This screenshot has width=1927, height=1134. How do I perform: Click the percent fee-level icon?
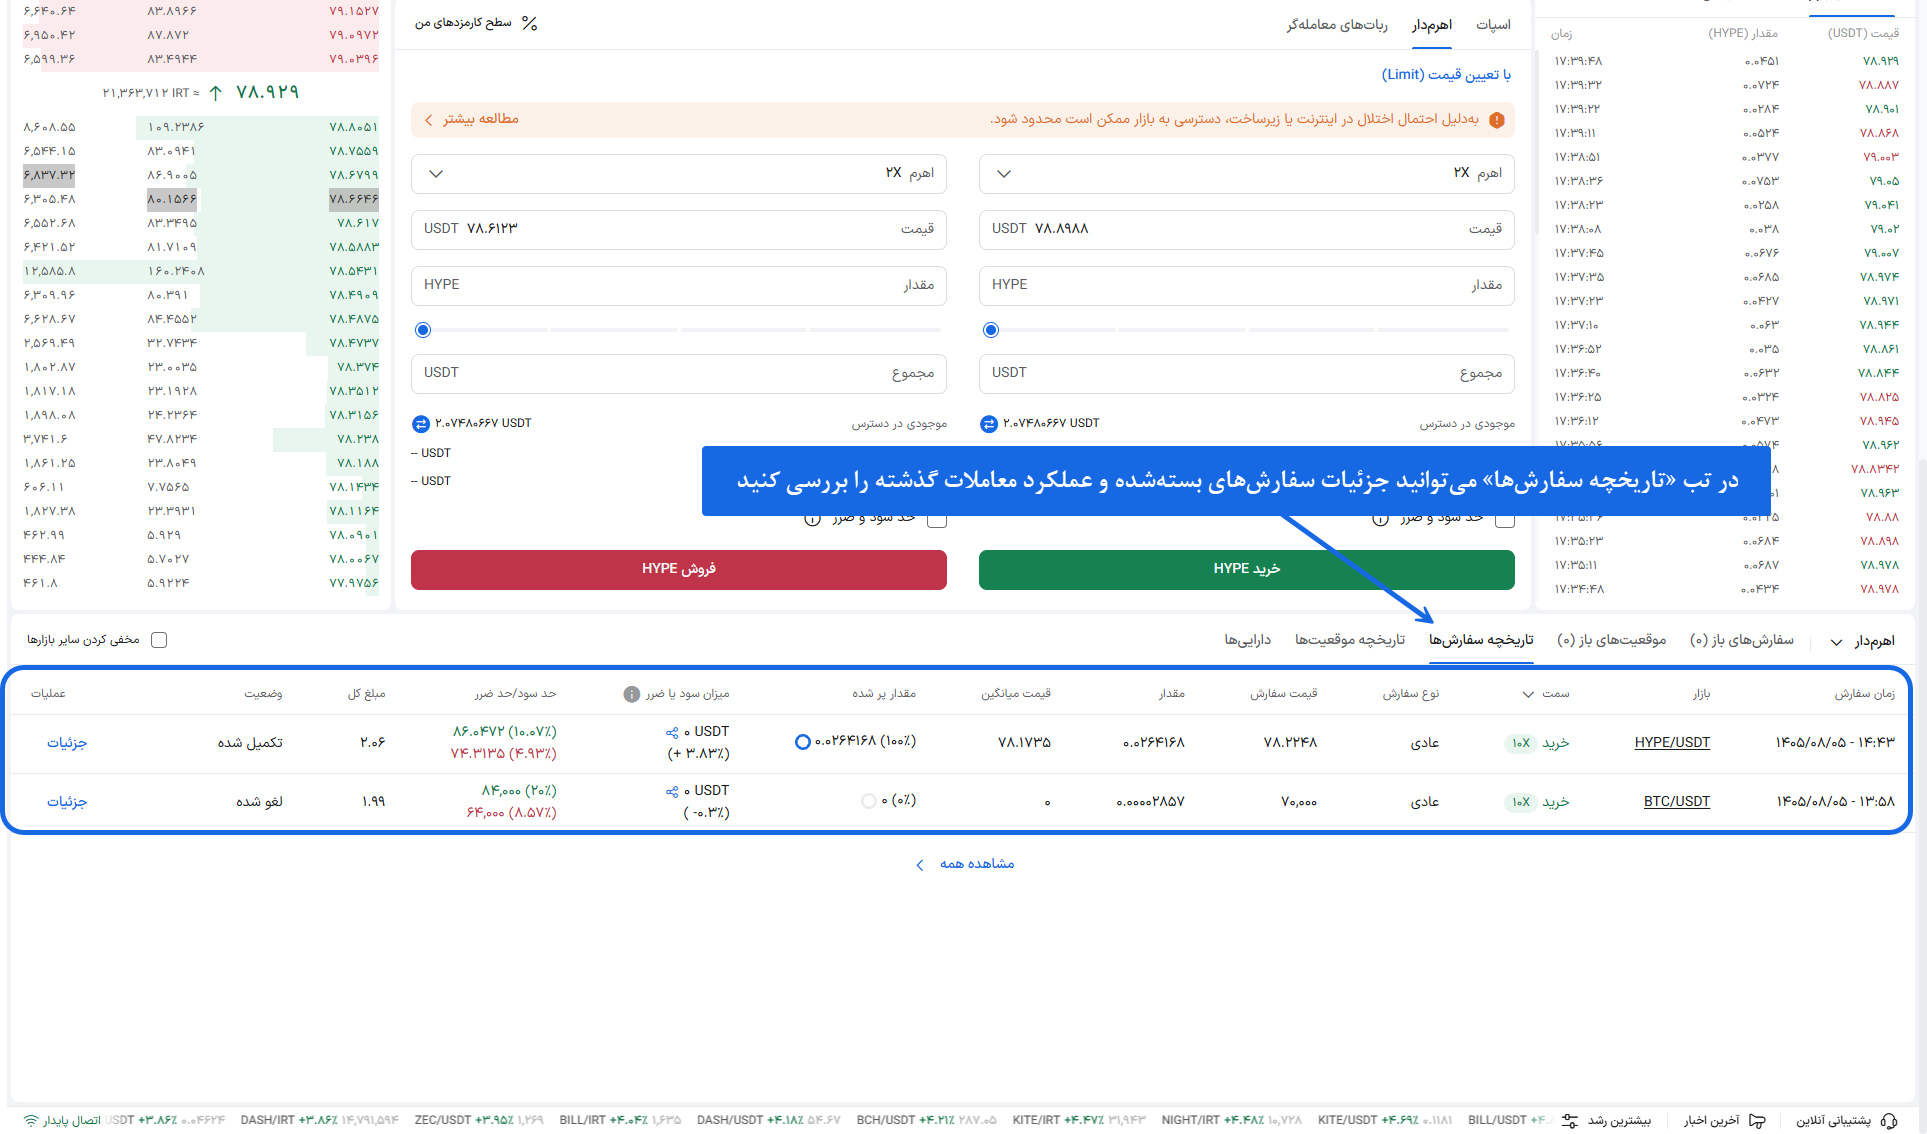[x=530, y=23]
